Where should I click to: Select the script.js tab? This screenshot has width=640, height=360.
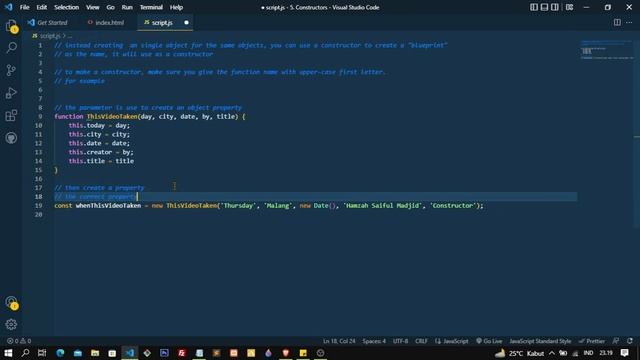pos(162,23)
